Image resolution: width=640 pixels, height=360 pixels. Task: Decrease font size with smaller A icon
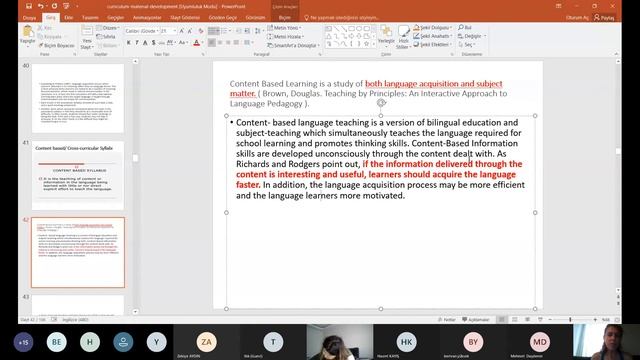(x=190, y=31)
